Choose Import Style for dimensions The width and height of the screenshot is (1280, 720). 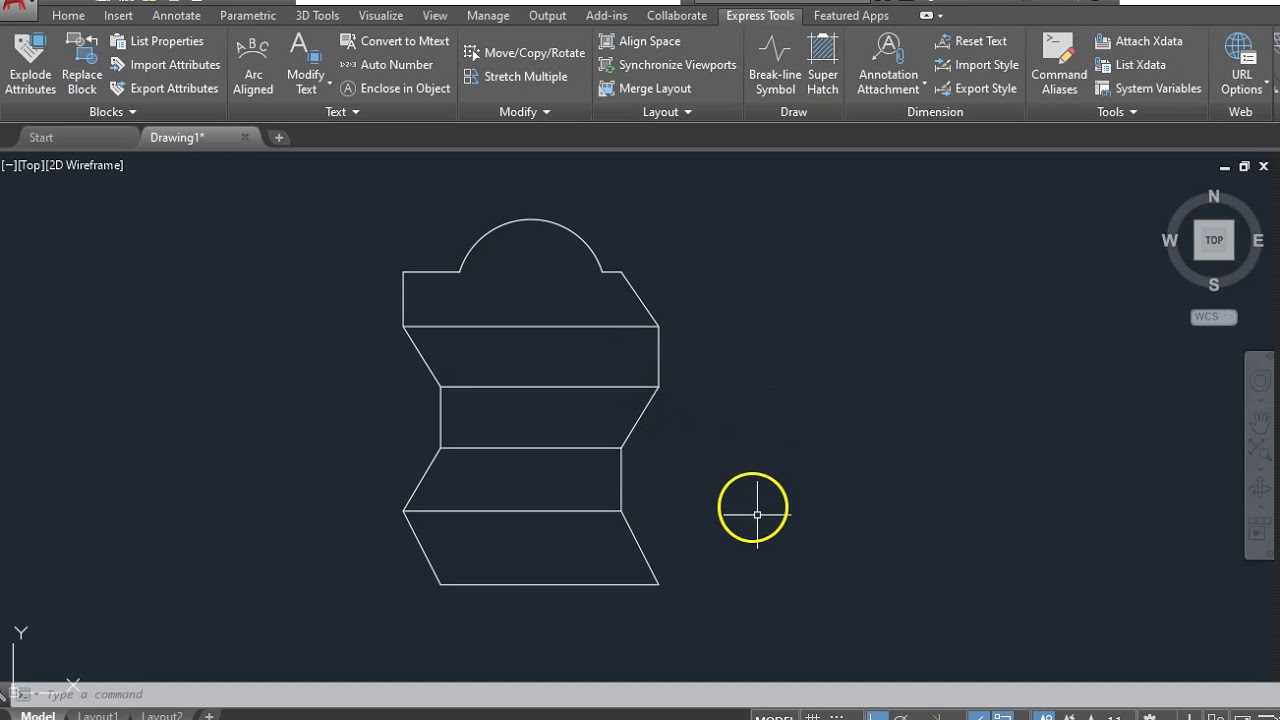[x=976, y=65]
